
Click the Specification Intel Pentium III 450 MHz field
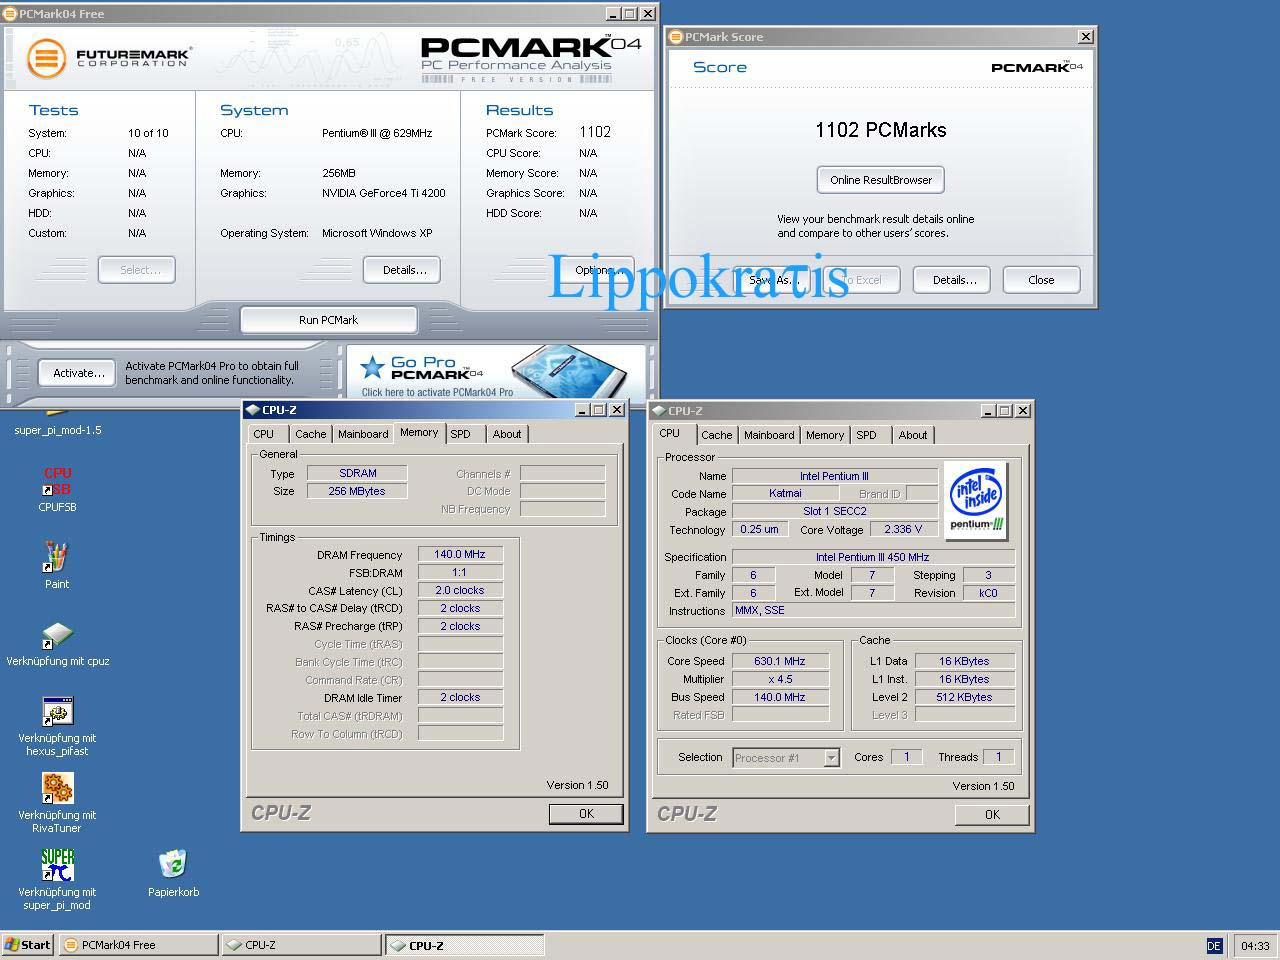point(873,557)
